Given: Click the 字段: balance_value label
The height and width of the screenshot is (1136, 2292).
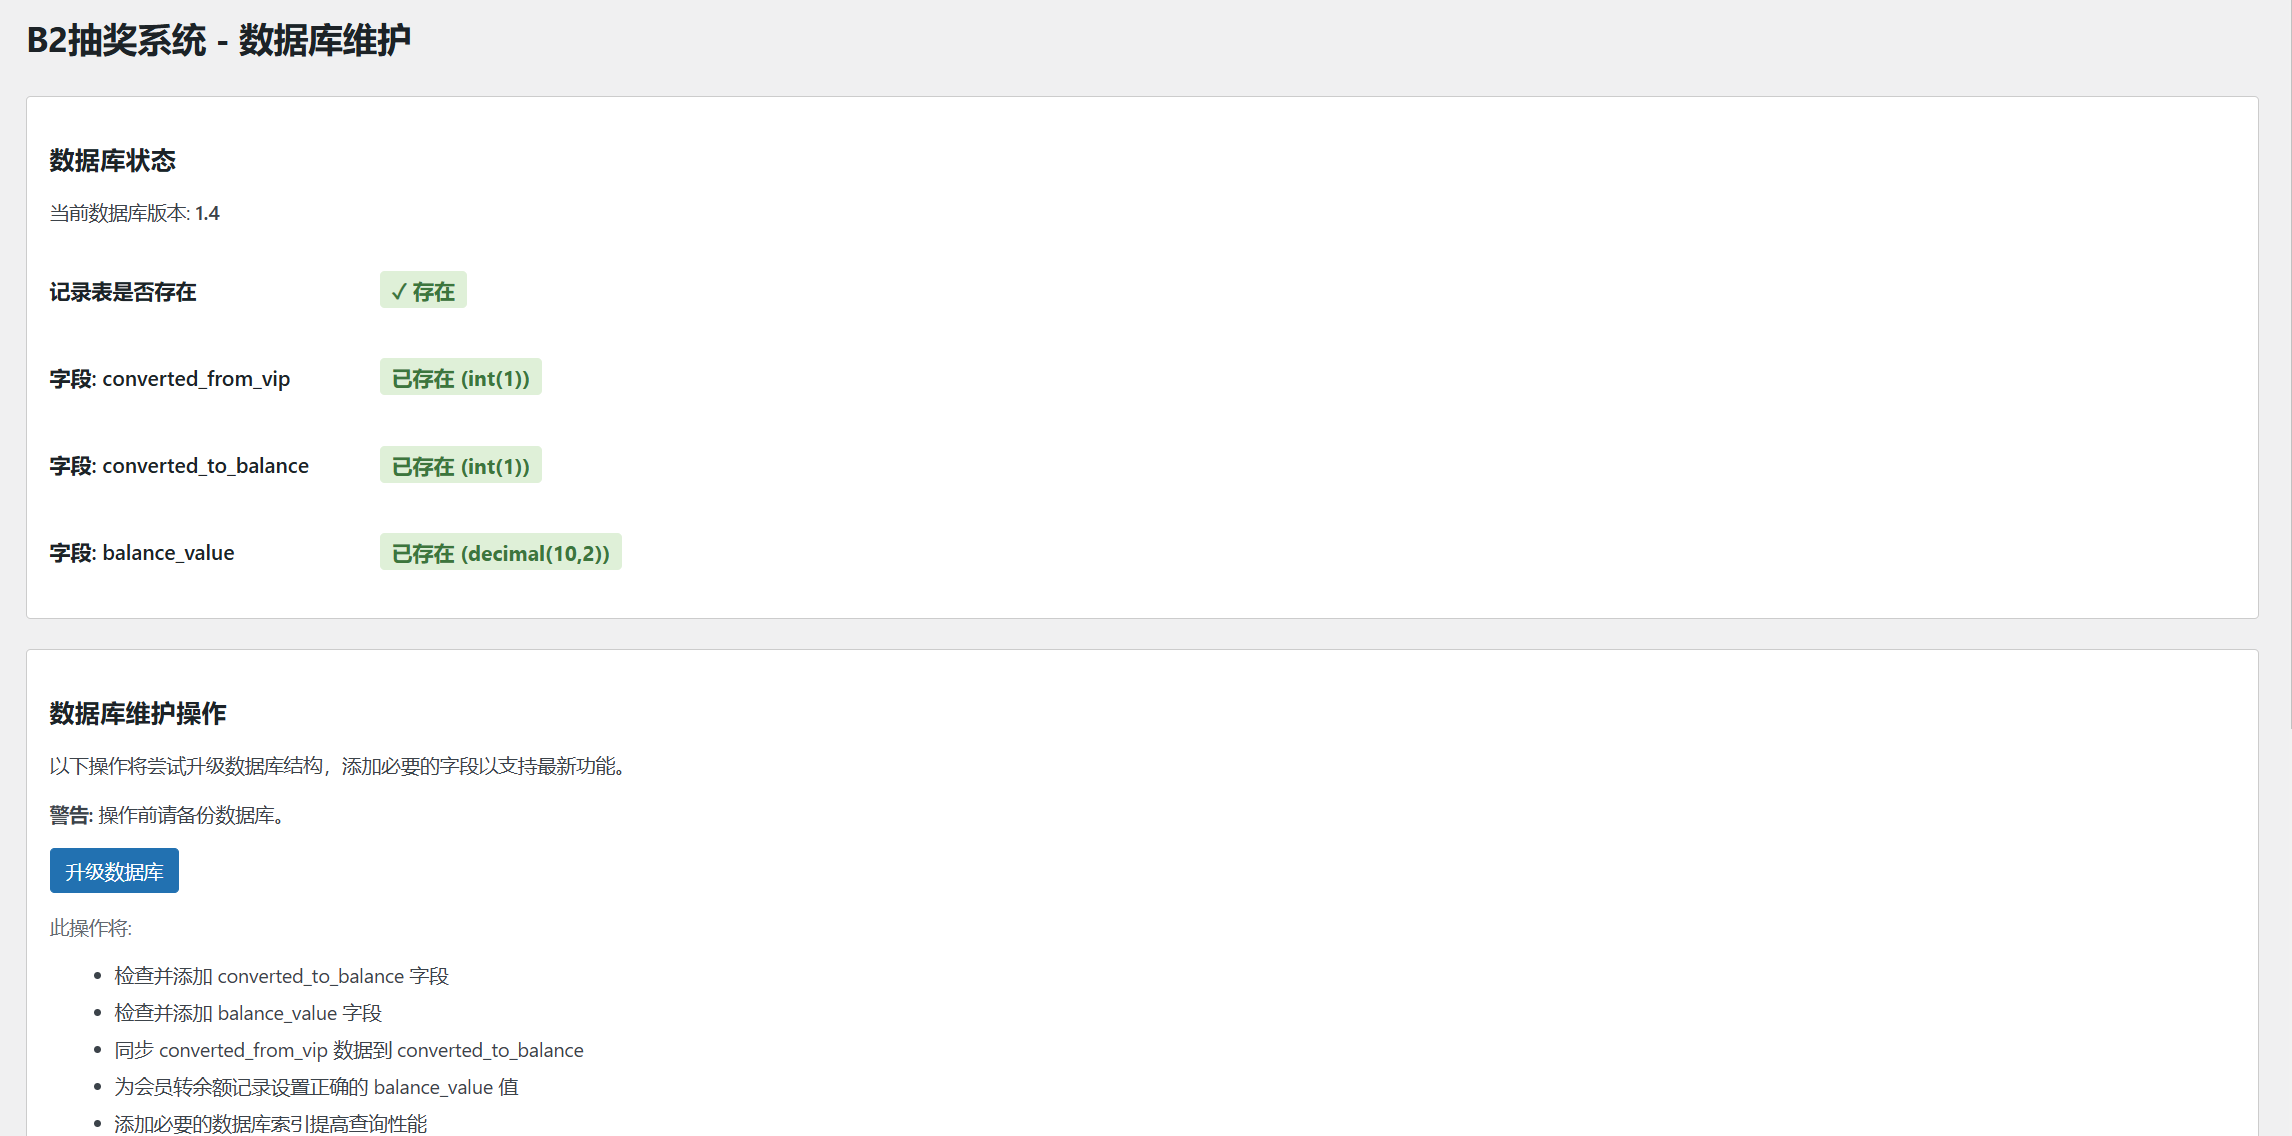Looking at the screenshot, I should (142, 553).
